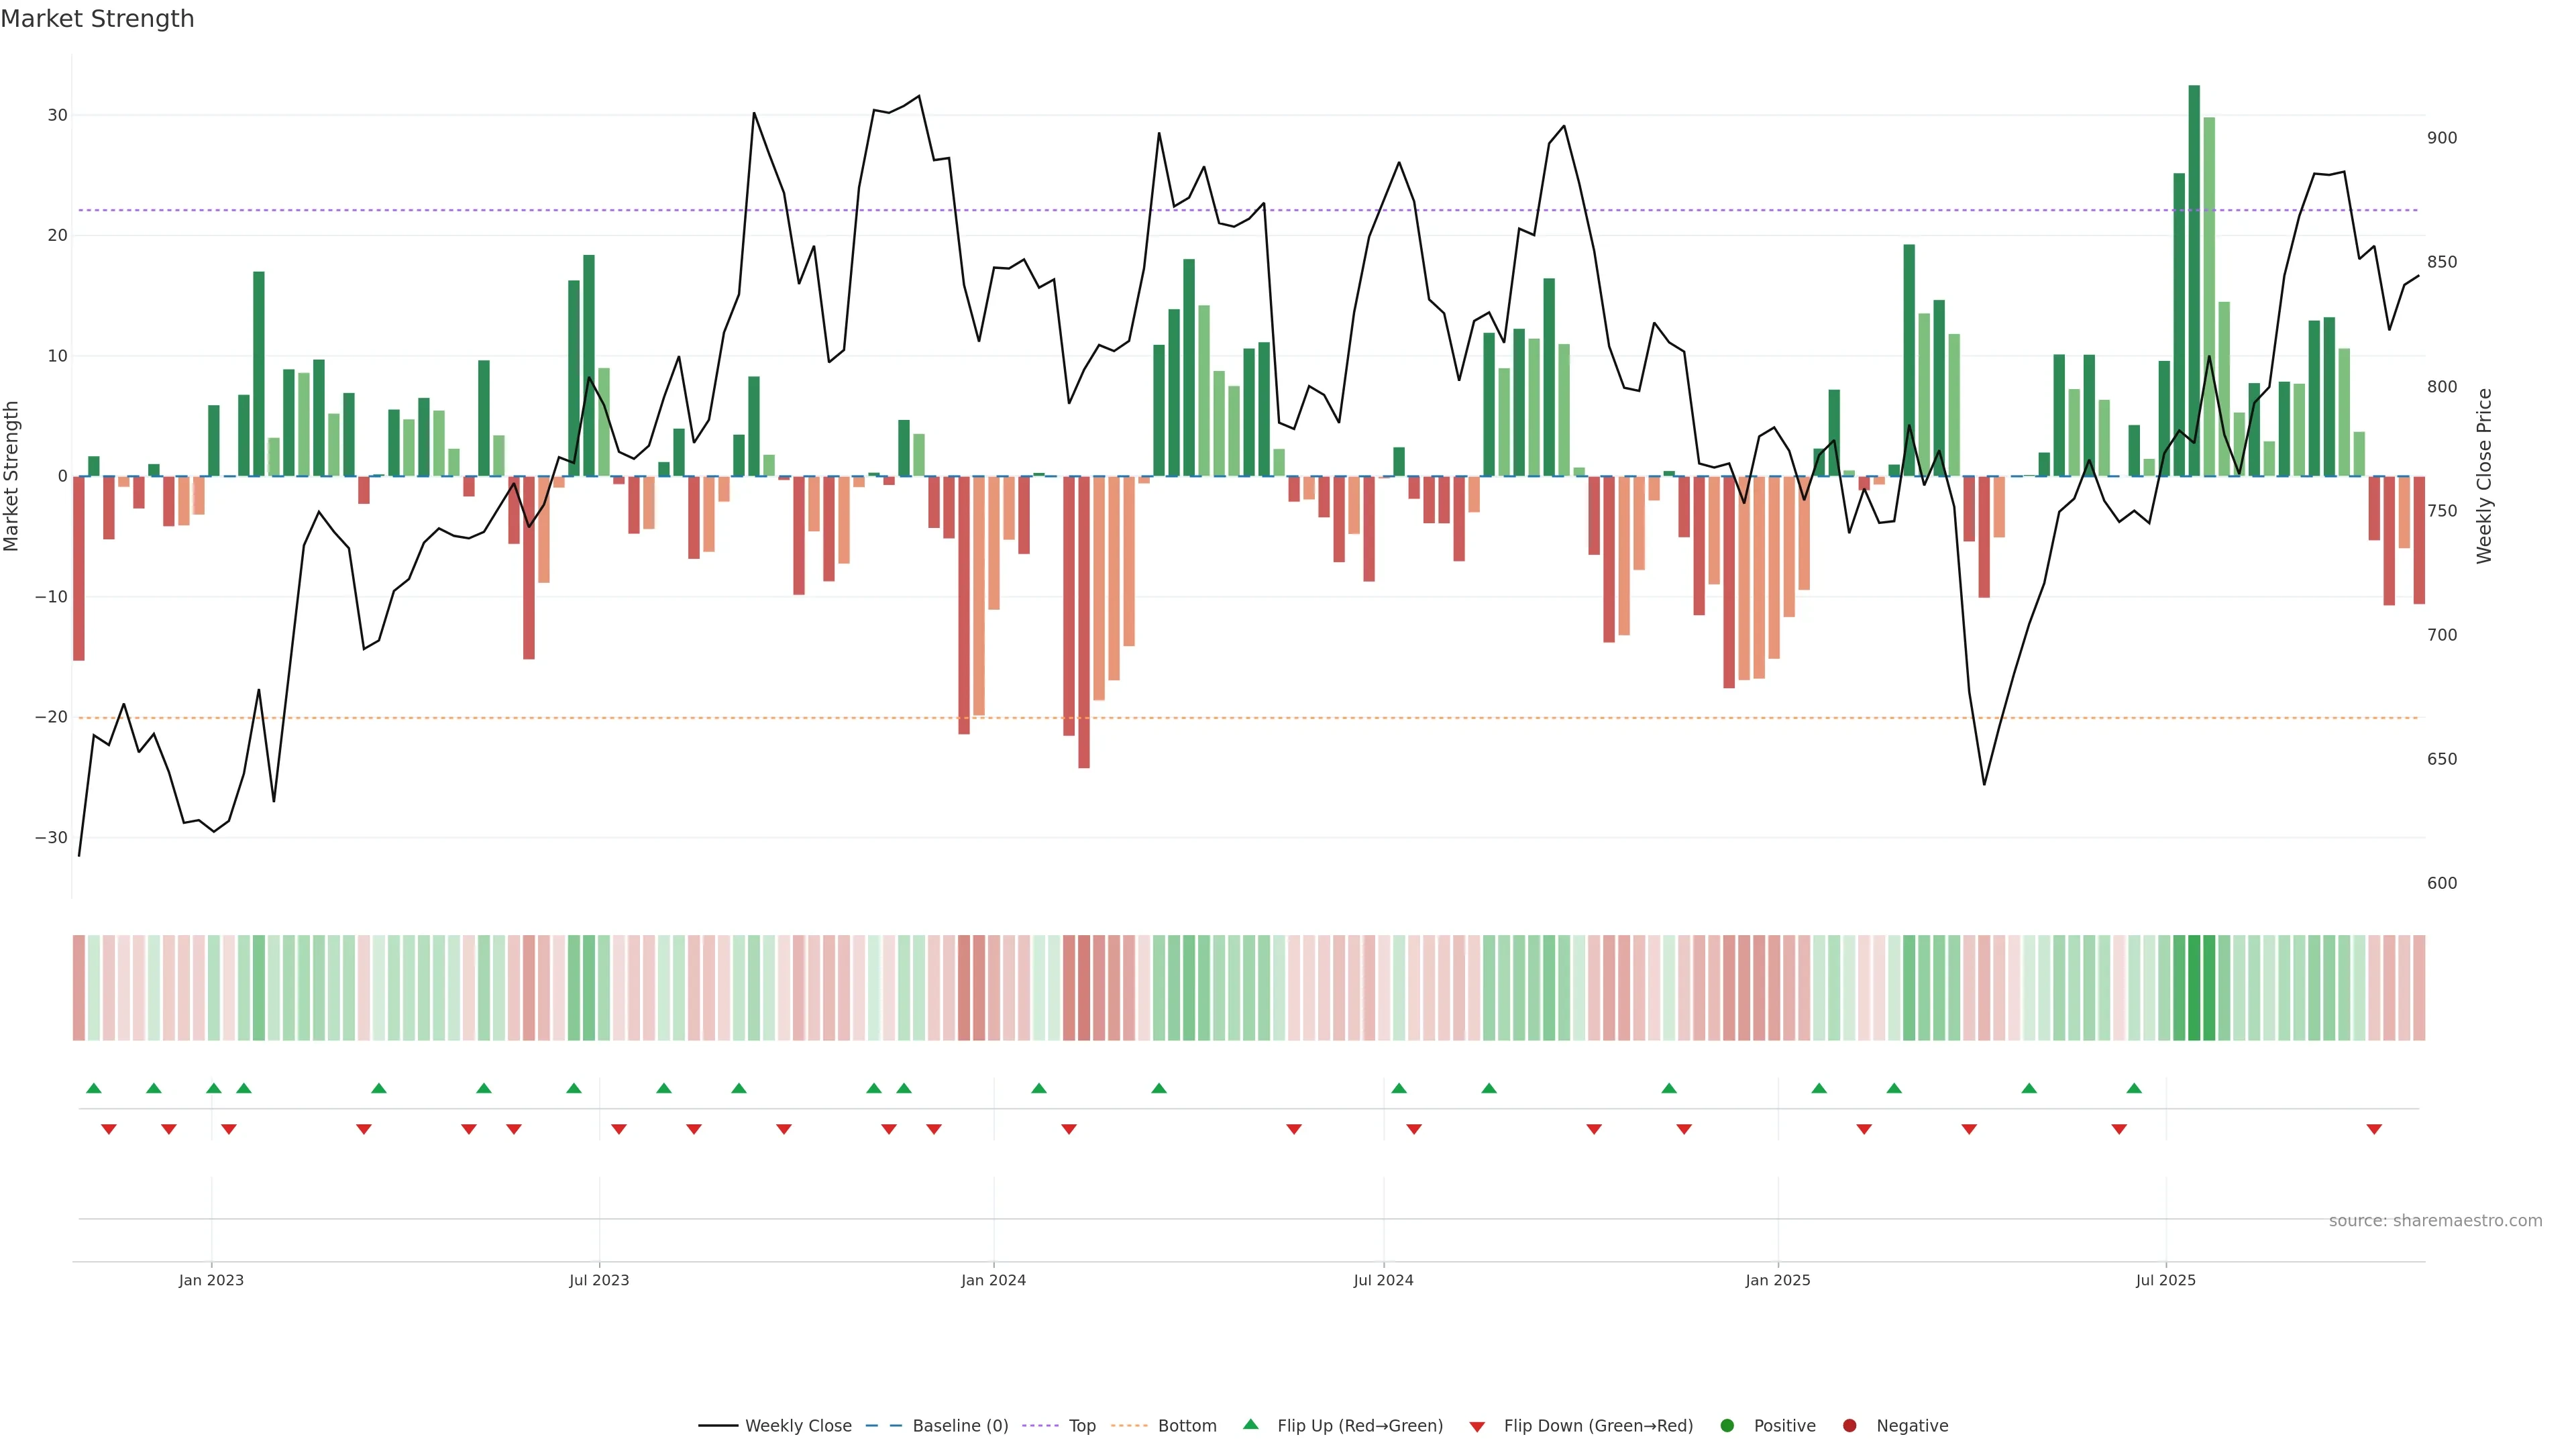Click the Market Strength chart title
Image resolution: width=2576 pixels, height=1449 pixels.
[97, 19]
